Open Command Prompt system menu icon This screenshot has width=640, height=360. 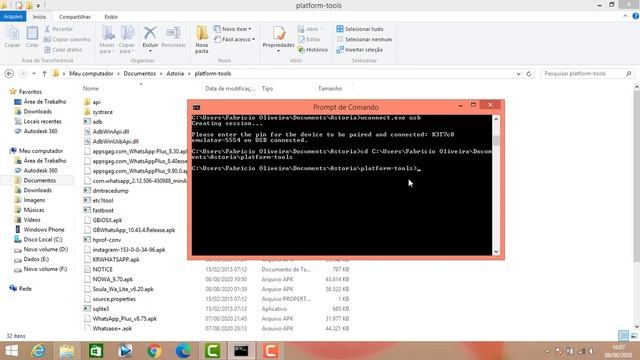[196, 107]
